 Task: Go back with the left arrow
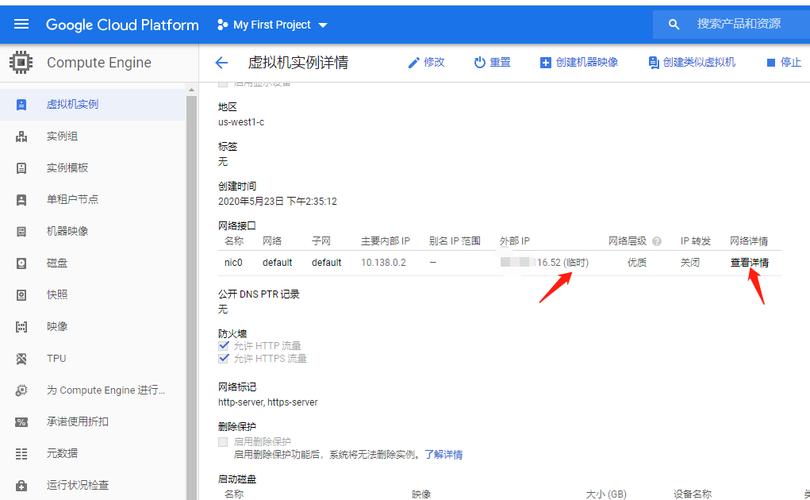pyautogui.click(x=222, y=63)
